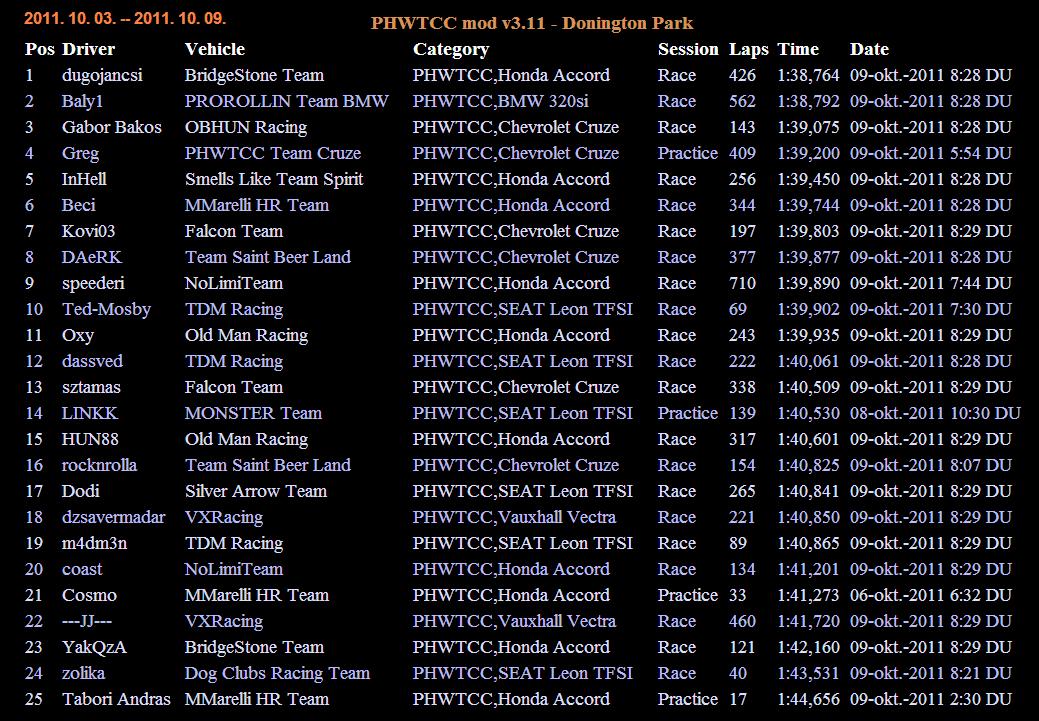The height and width of the screenshot is (721, 1039).
Task: Click the Laps column header
Action: (749, 50)
